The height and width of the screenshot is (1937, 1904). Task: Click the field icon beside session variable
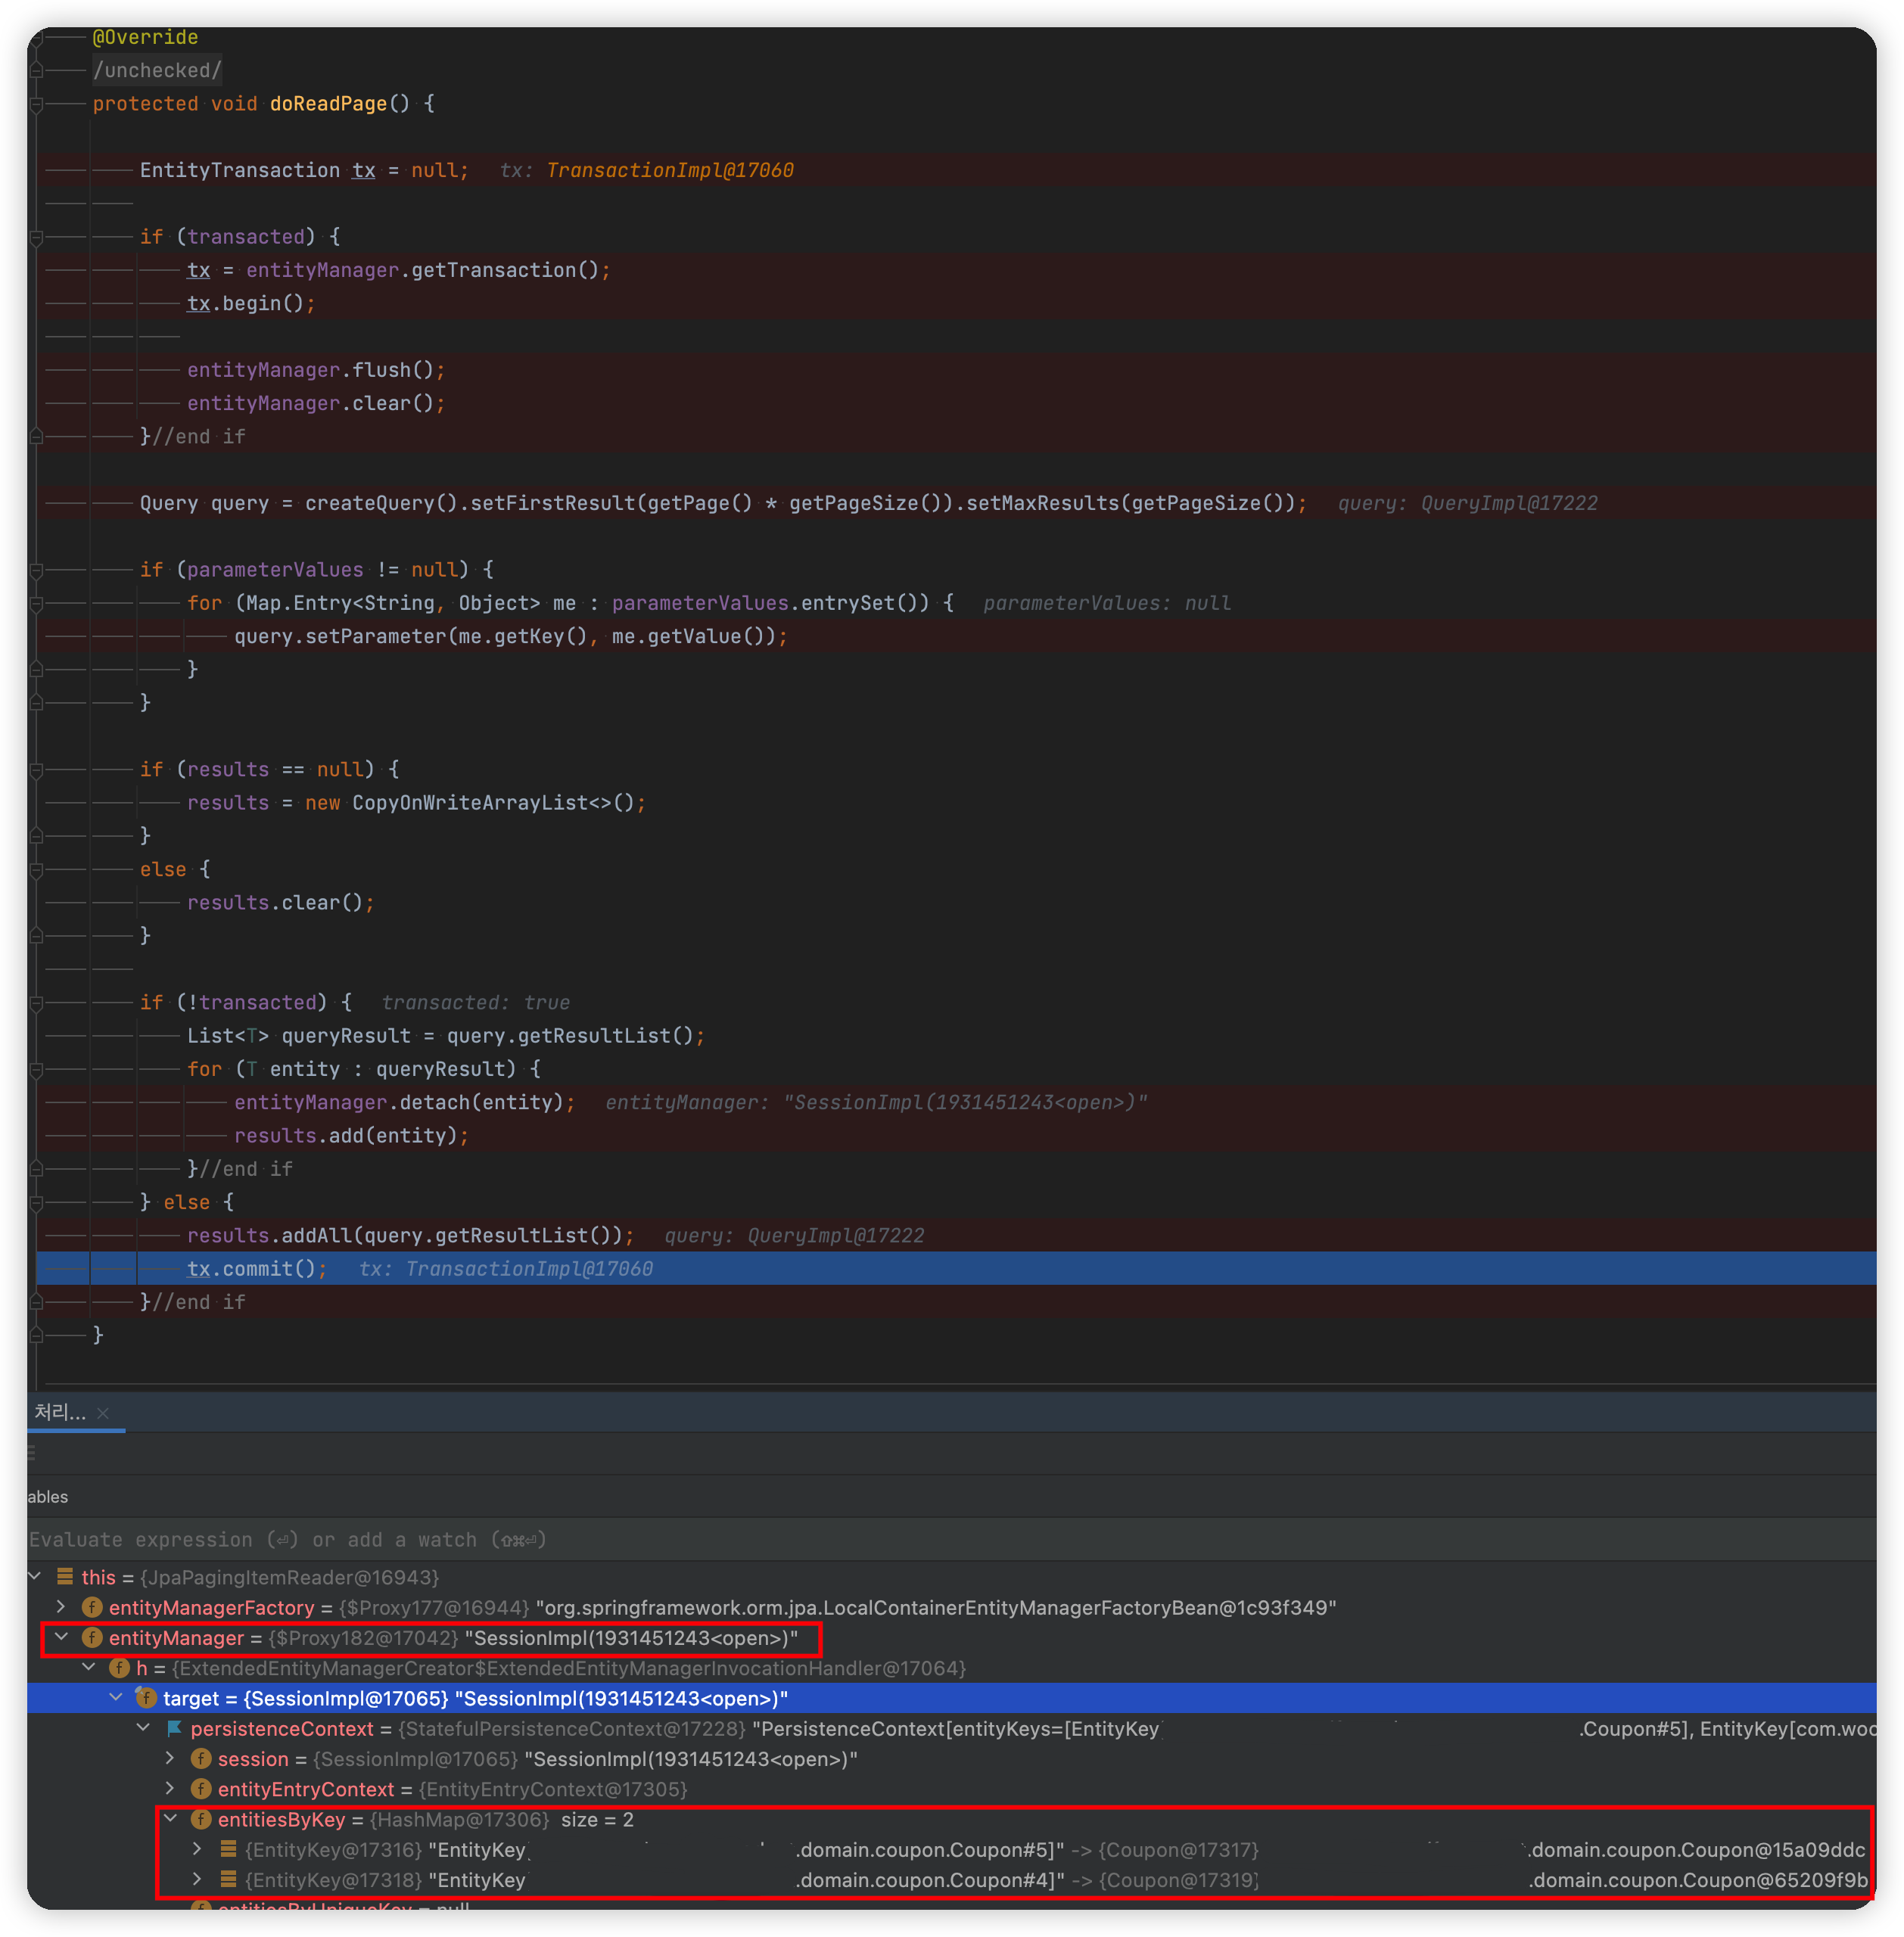point(201,1758)
